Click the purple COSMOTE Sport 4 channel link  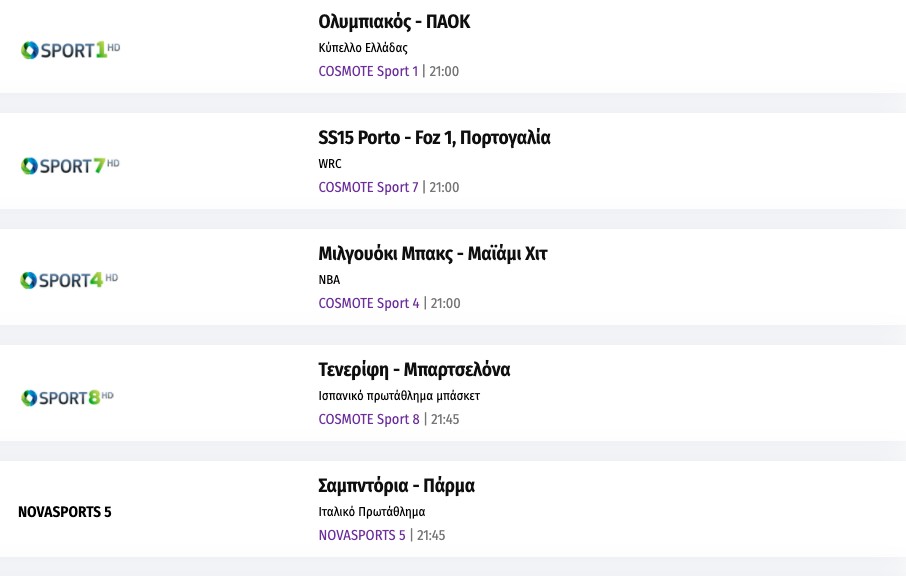tap(369, 303)
